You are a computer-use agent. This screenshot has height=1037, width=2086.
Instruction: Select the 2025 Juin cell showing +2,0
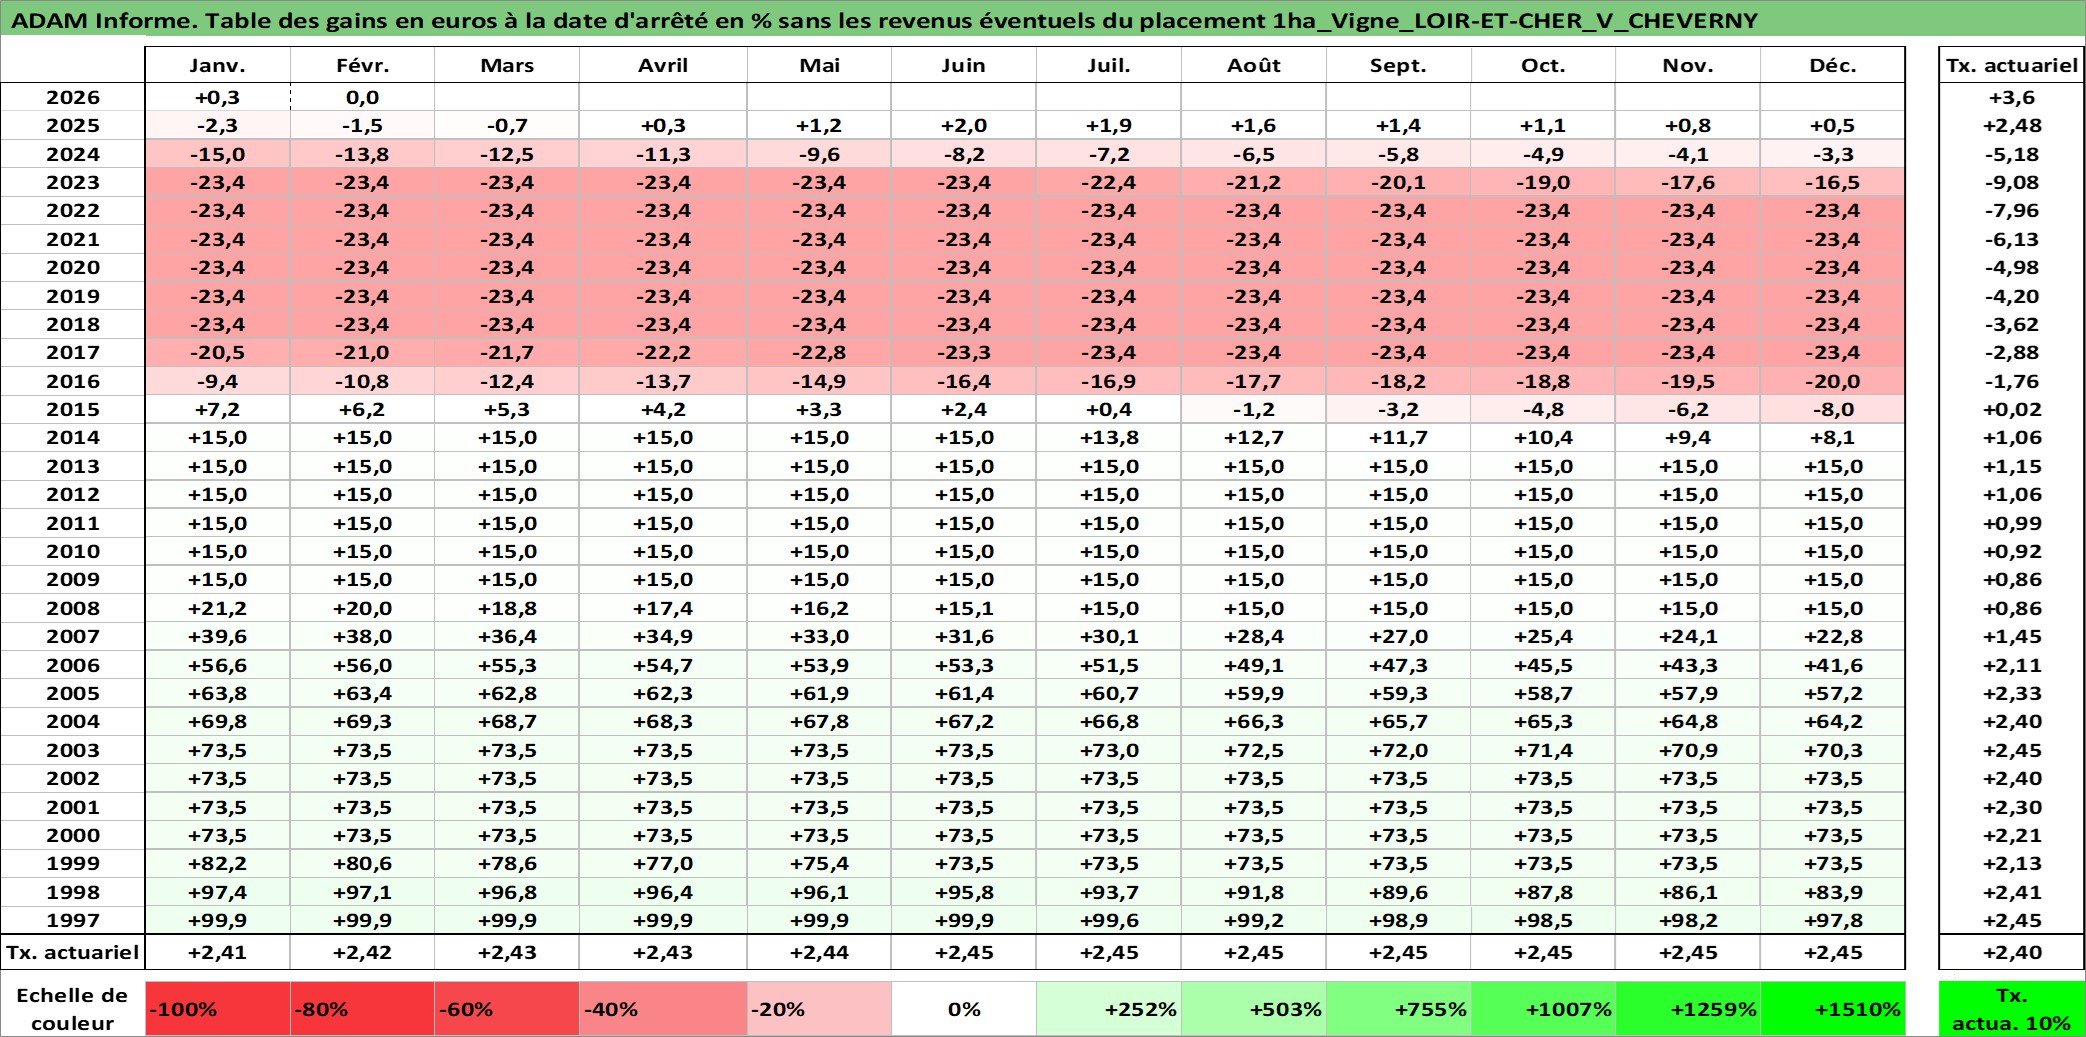click(964, 125)
